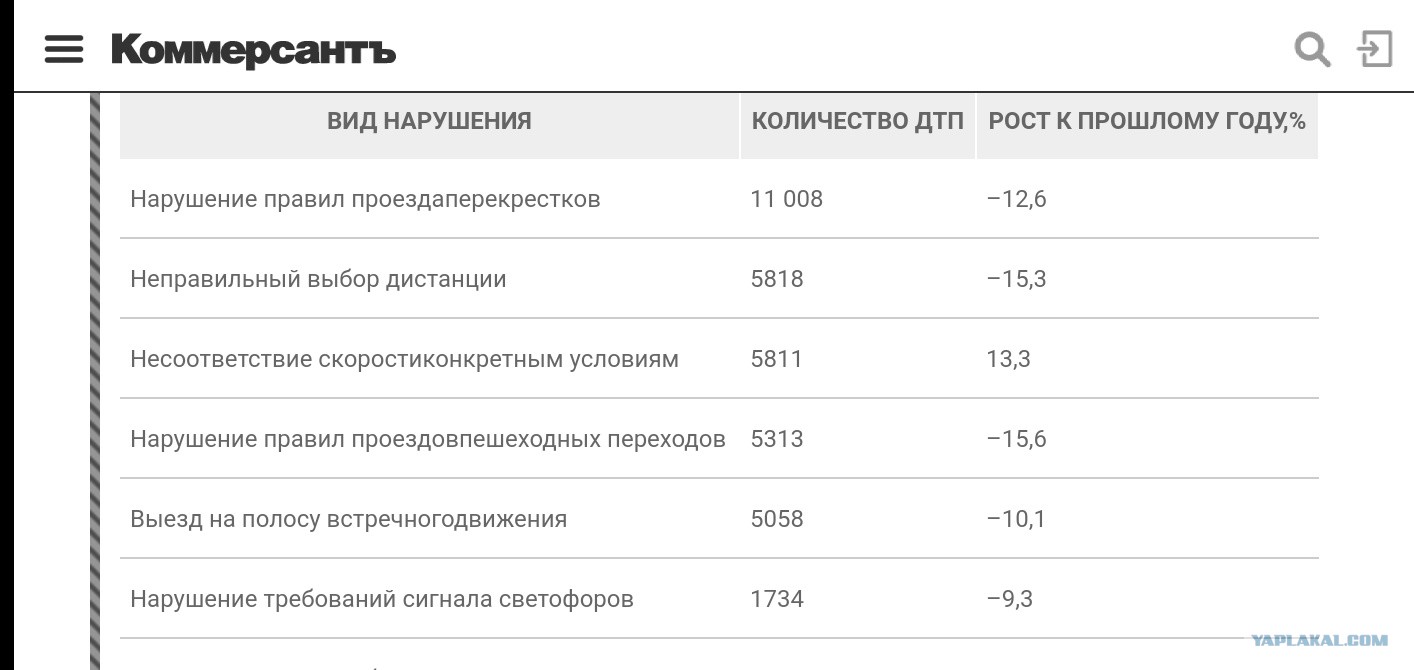
Task: Click the 1734 accident count cell
Action: (777, 599)
